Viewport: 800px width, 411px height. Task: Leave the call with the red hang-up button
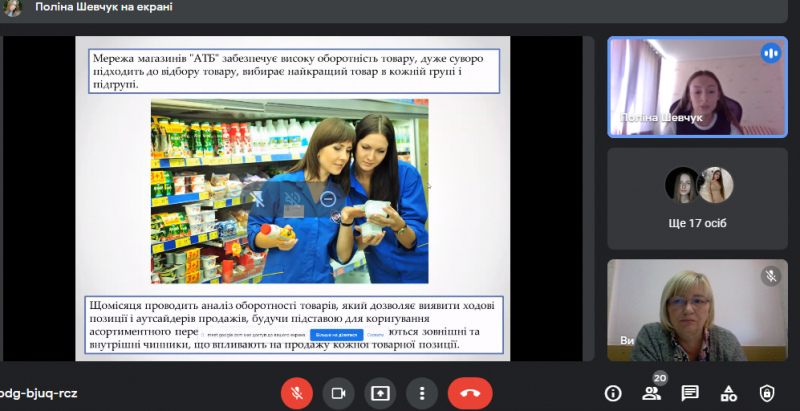click(x=470, y=394)
